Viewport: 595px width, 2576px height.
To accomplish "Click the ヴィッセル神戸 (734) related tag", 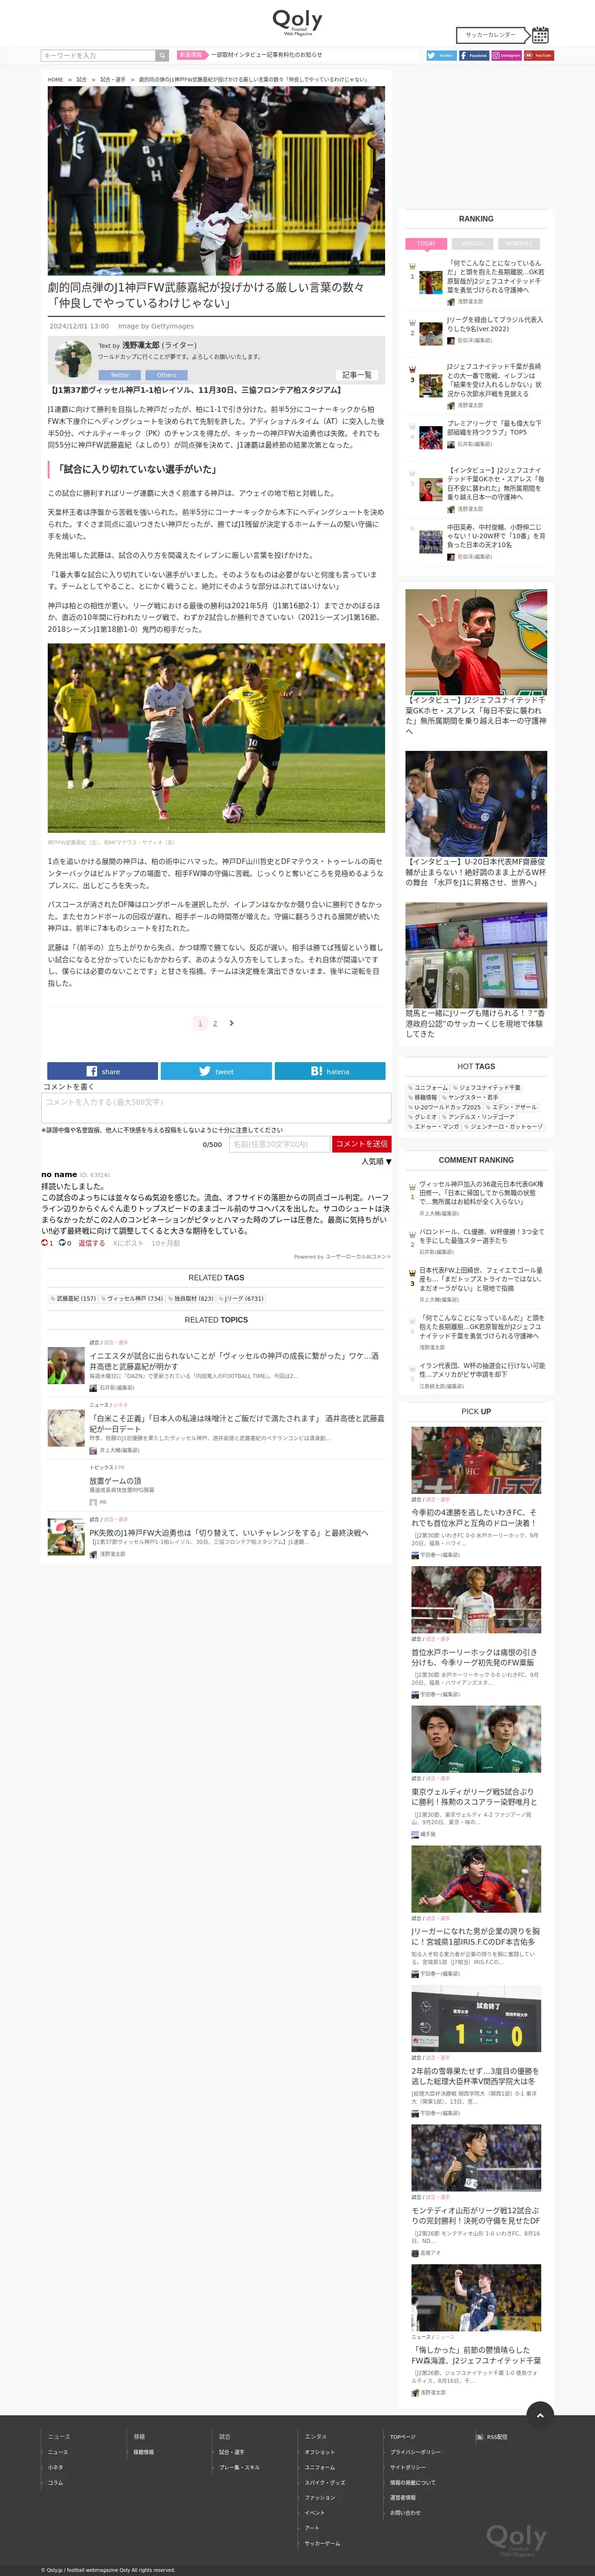I will (x=131, y=1298).
